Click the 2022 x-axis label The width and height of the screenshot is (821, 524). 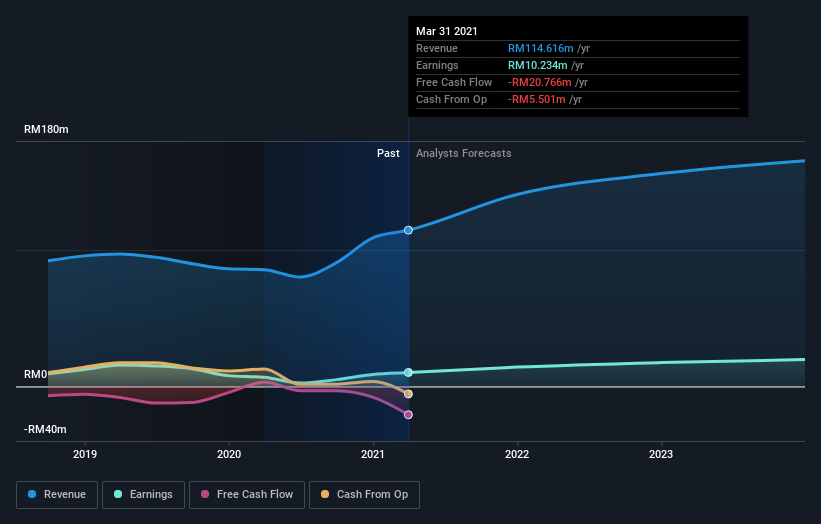tap(517, 454)
